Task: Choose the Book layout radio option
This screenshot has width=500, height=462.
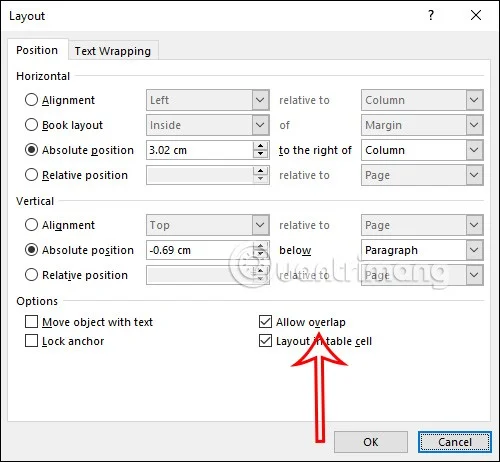Action: (x=31, y=125)
